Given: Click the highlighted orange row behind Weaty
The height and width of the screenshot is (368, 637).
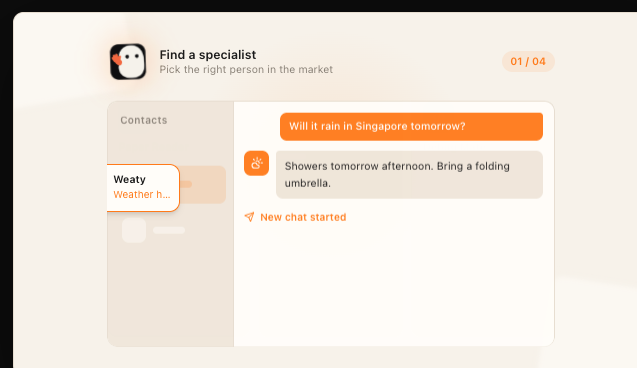Looking at the screenshot, I should (x=203, y=184).
